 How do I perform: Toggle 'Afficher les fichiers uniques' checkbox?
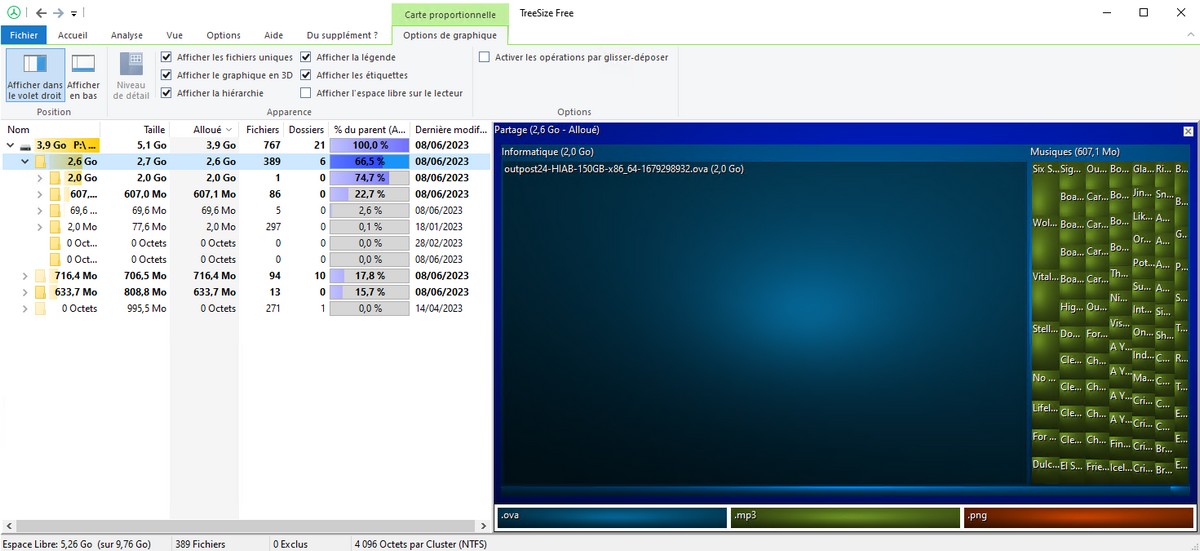[x=167, y=57]
